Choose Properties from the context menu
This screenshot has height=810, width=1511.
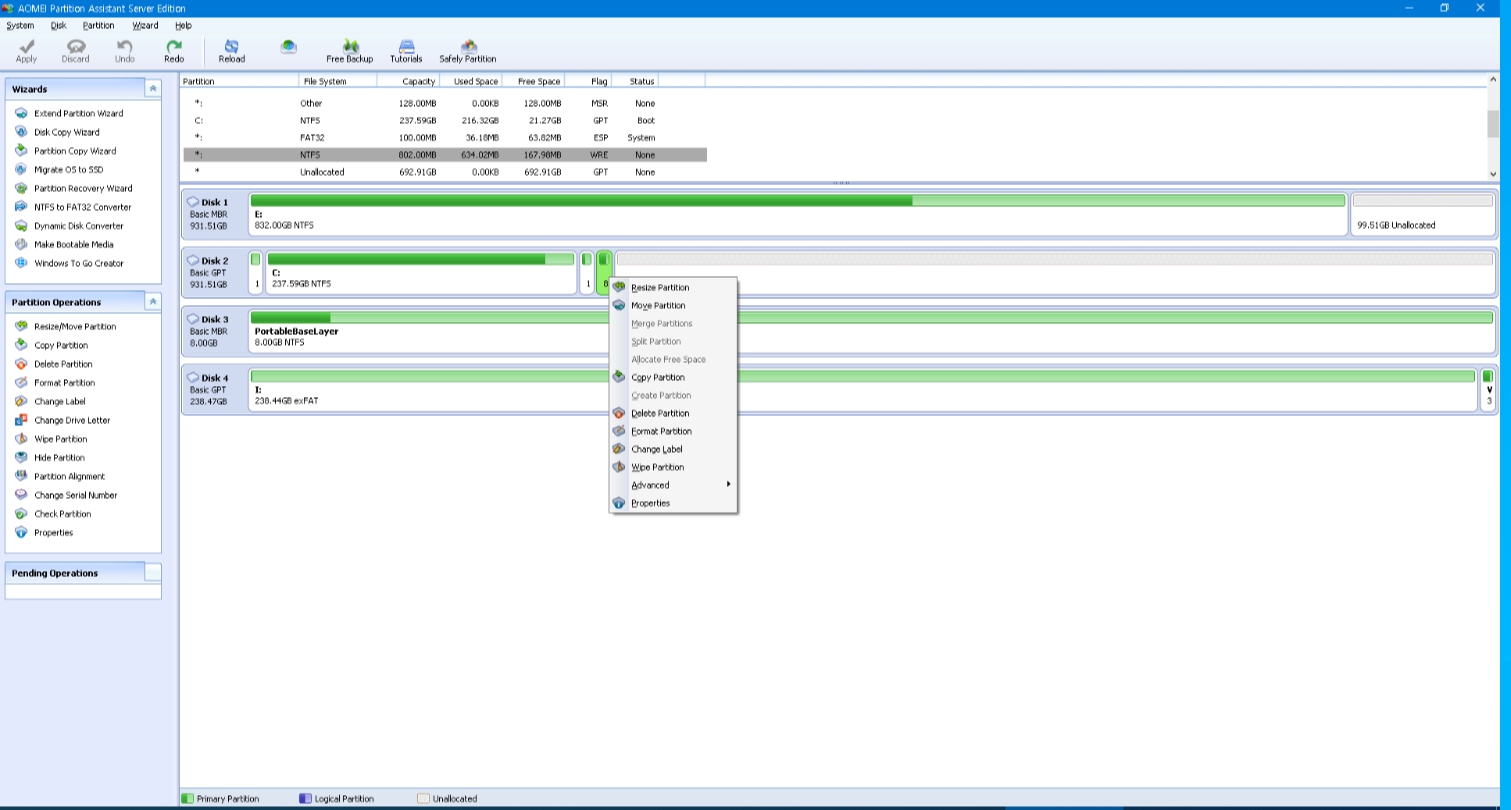(x=673, y=503)
